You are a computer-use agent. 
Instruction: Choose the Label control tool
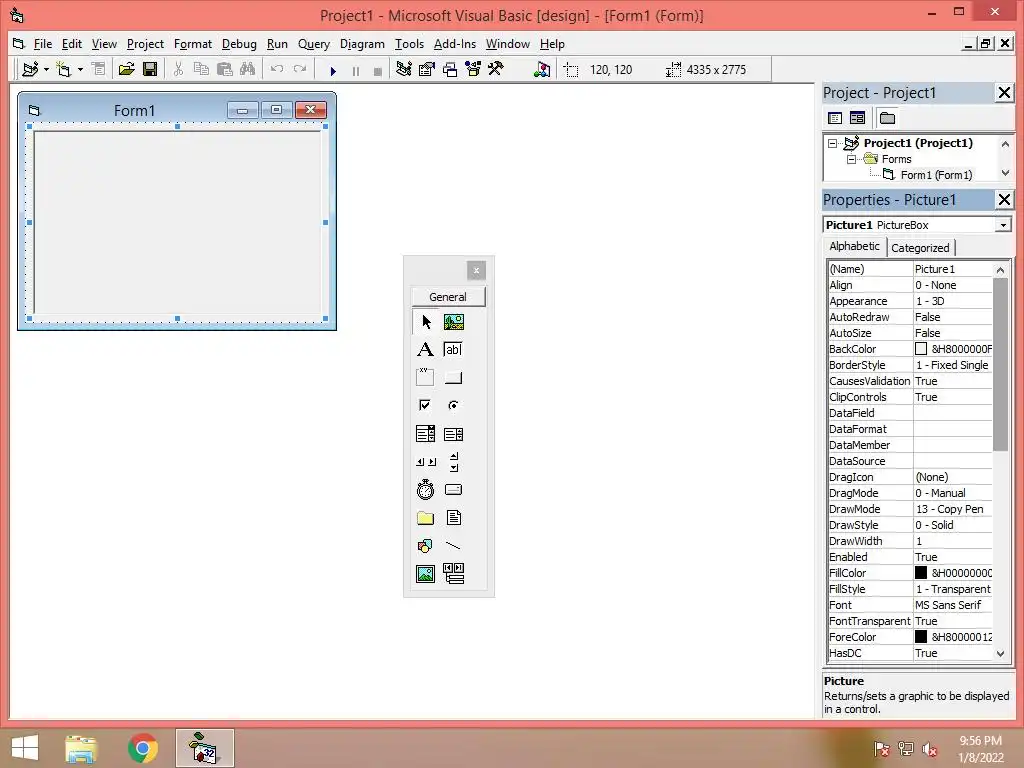point(426,349)
